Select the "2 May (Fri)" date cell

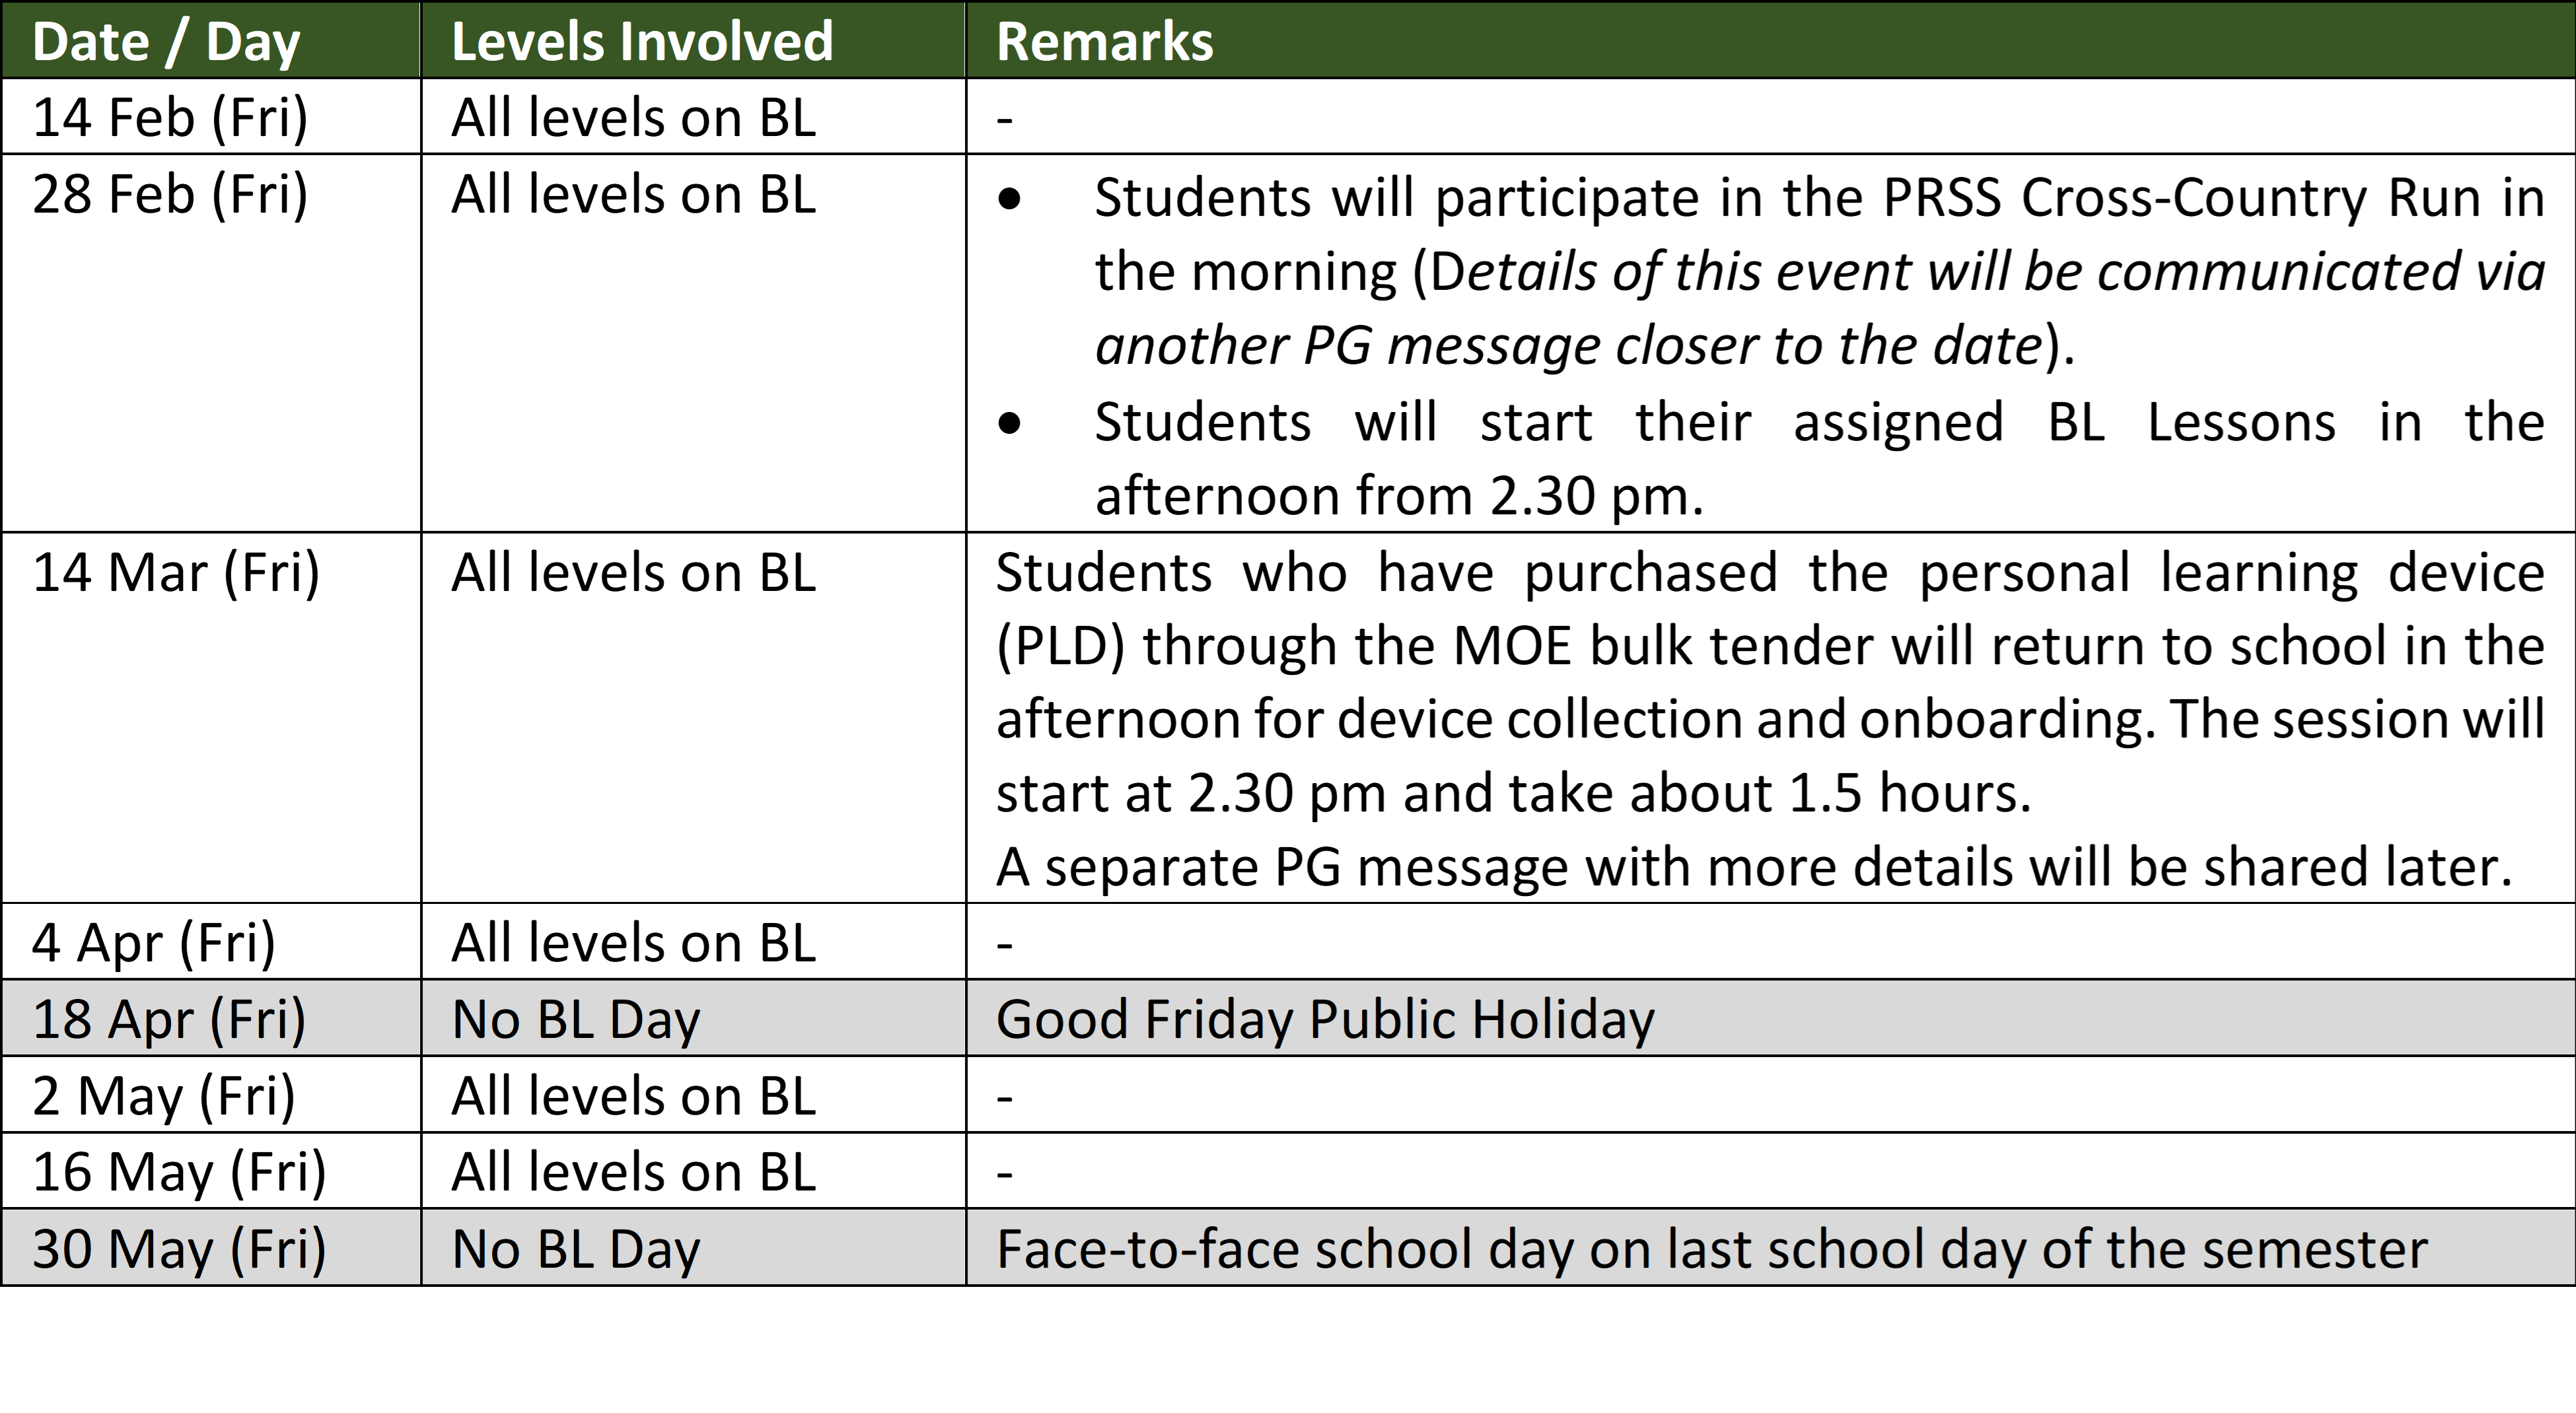(x=211, y=1095)
